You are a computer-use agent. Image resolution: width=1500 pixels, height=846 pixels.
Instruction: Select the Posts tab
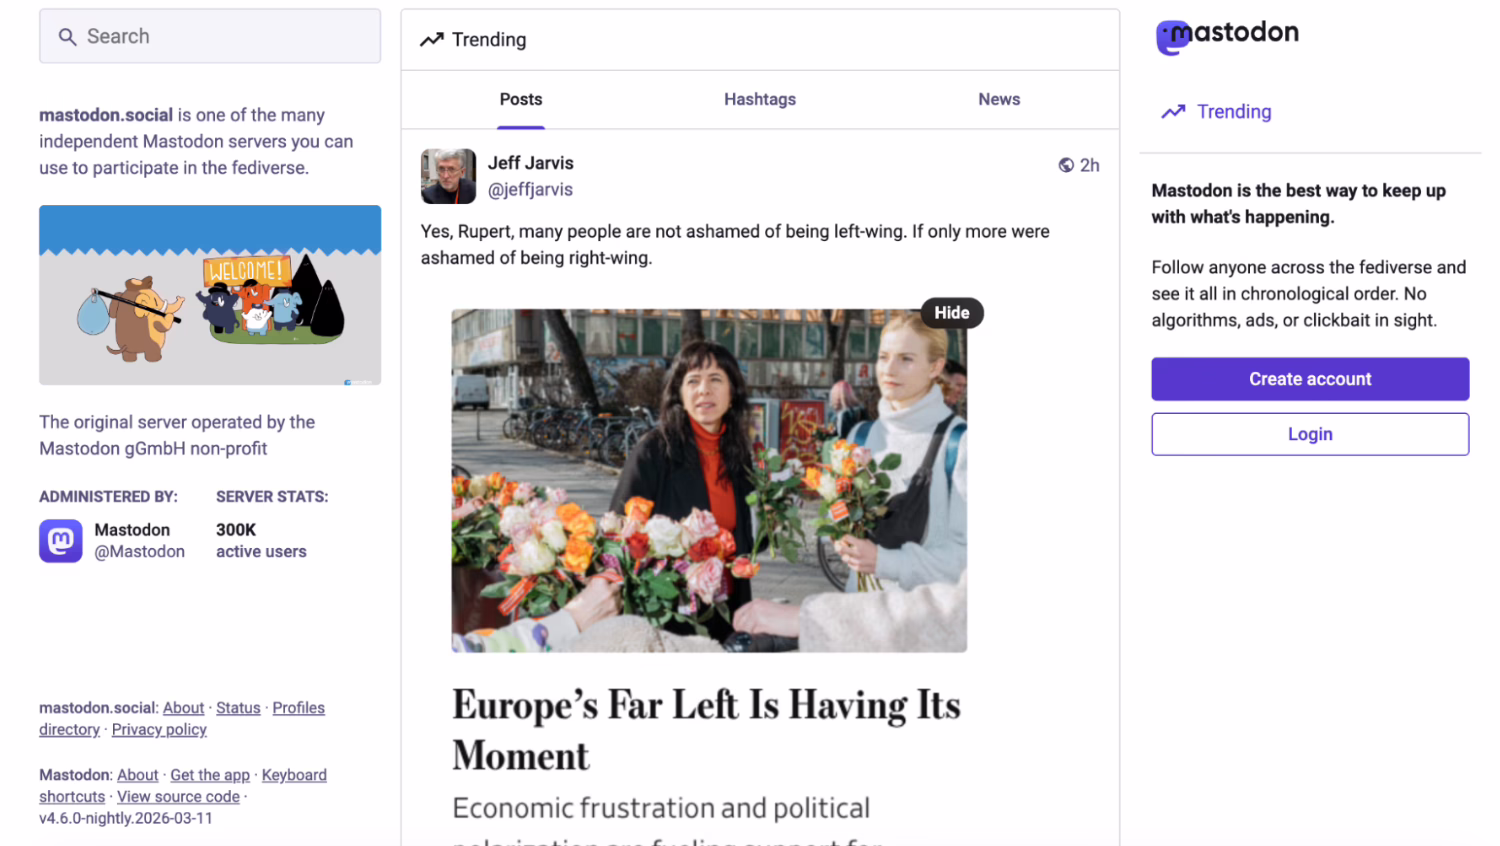(520, 99)
